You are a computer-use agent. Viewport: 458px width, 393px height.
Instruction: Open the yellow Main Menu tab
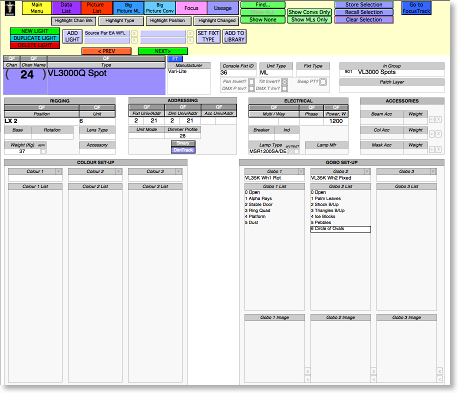pos(37,8)
